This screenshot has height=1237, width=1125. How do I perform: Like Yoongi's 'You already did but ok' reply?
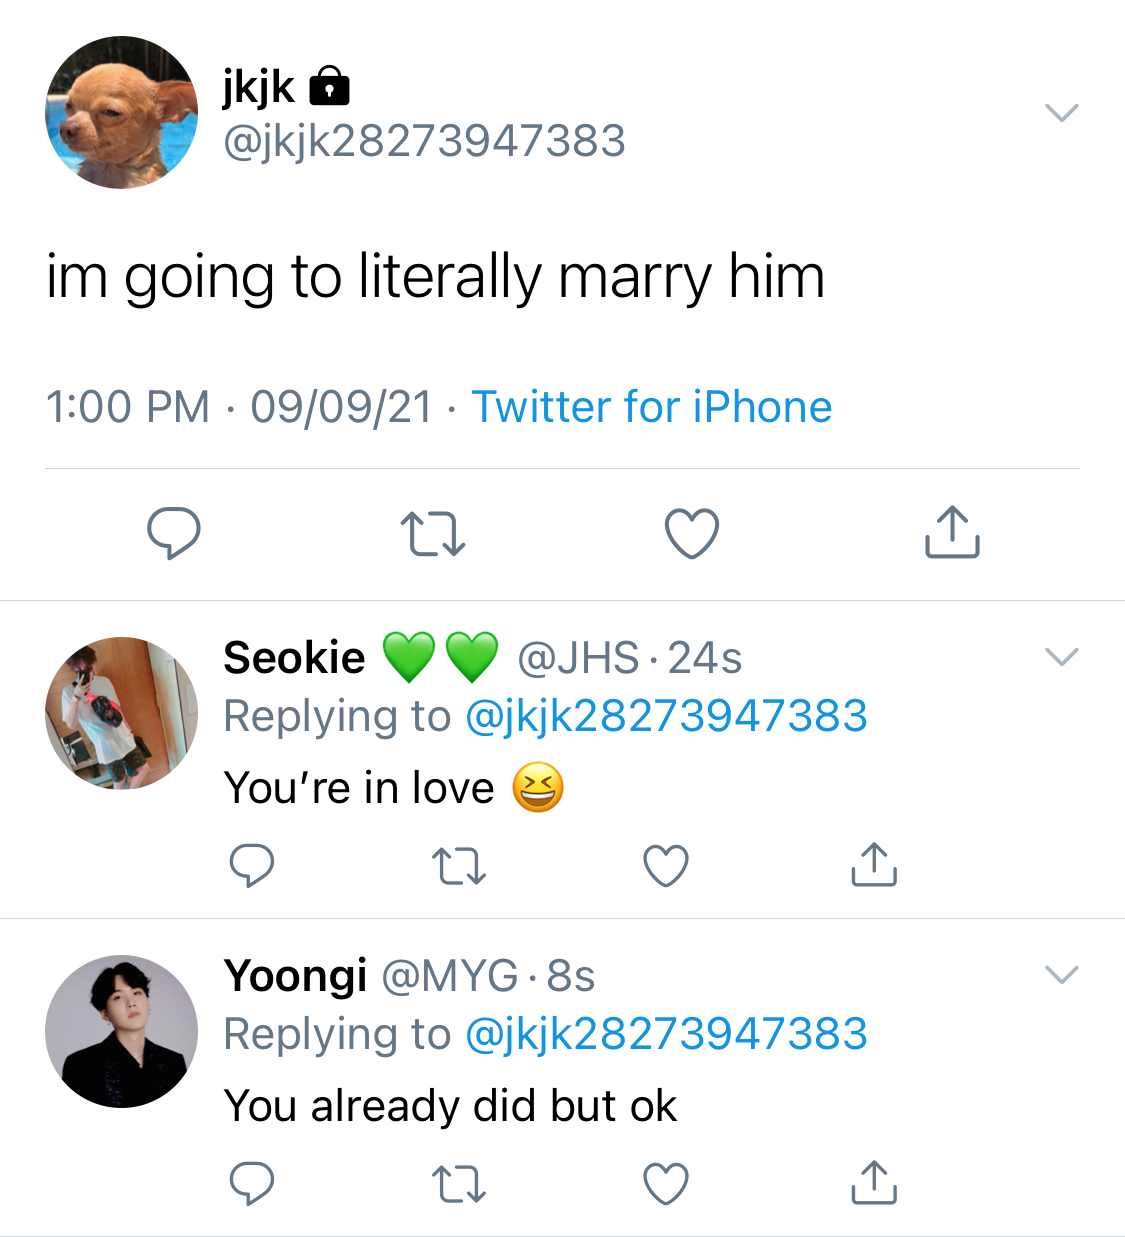click(x=666, y=1184)
